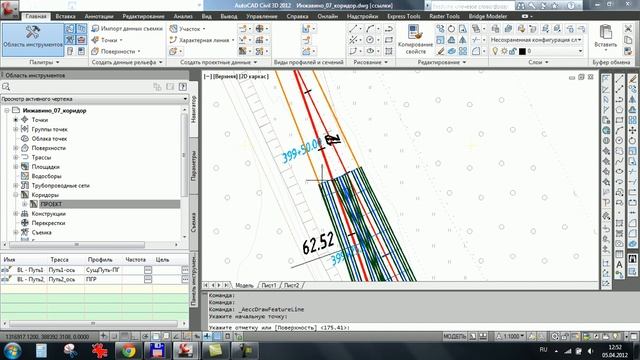Open the Участок dropdown in ribbon

pos(187,29)
